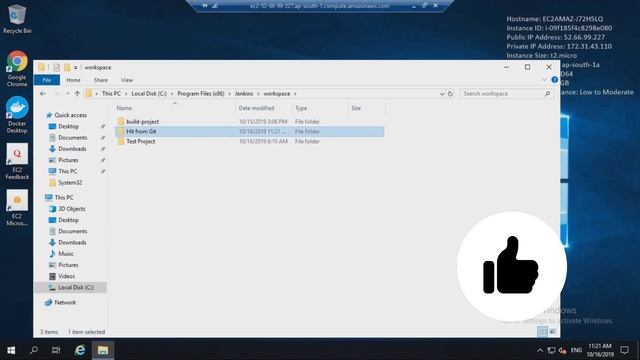Select Music in the navigation pane
This screenshot has height=360, width=640.
point(66,253)
